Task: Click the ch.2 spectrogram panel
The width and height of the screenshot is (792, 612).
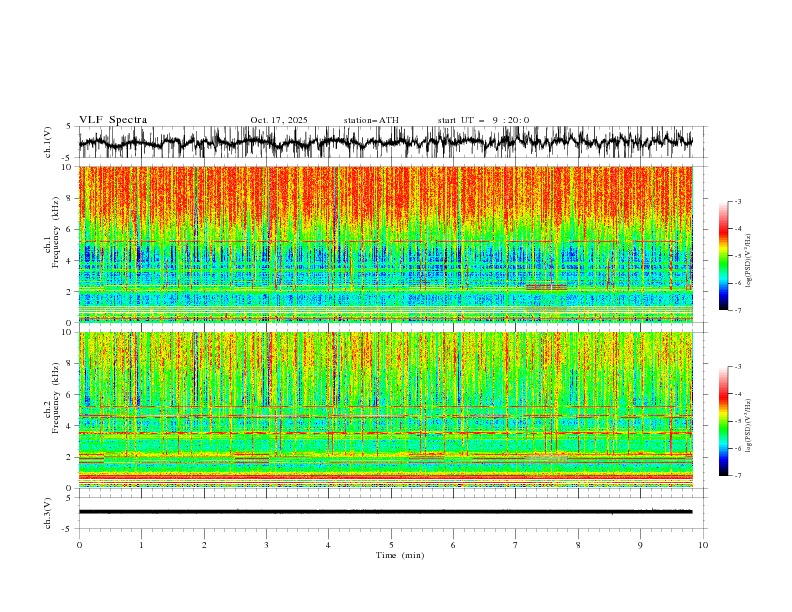Action: click(x=385, y=410)
